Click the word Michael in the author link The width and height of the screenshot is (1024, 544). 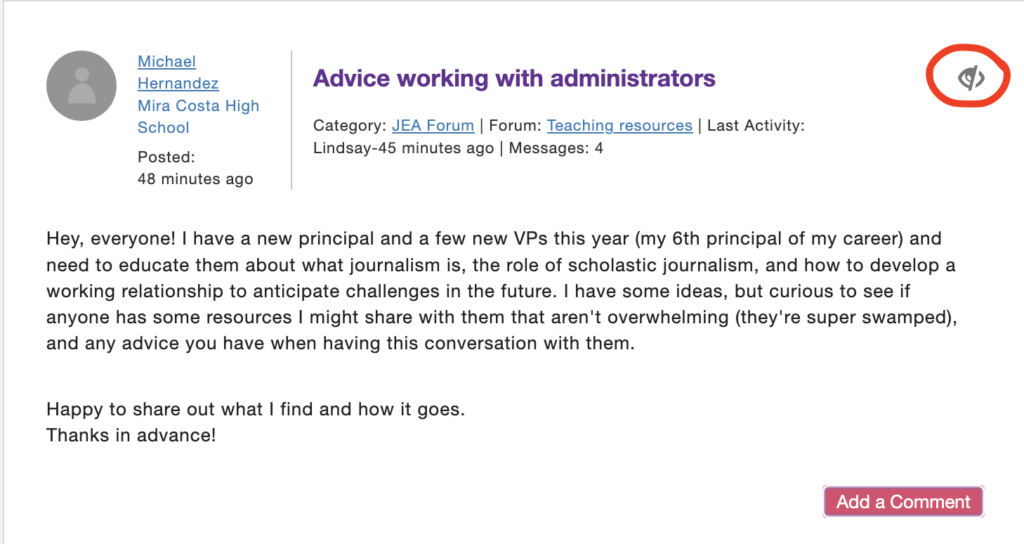167,61
